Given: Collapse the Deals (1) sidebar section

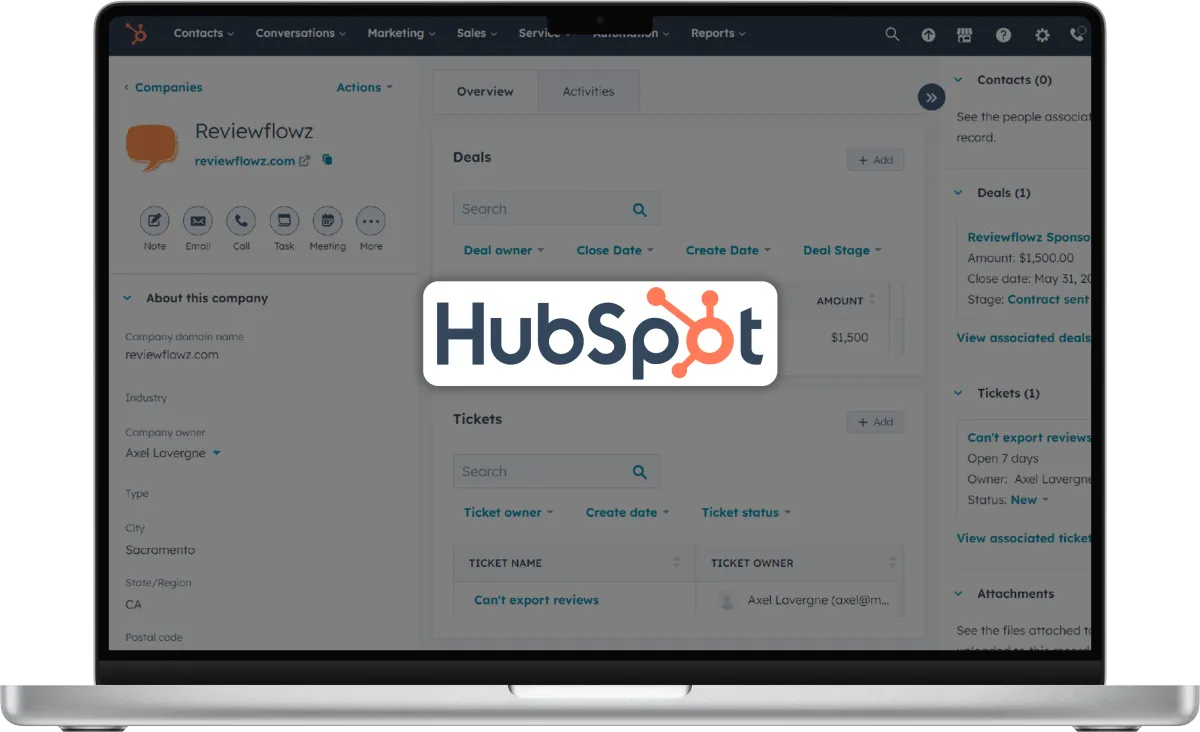Looking at the screenshot, I should click(x=958, y=193).
